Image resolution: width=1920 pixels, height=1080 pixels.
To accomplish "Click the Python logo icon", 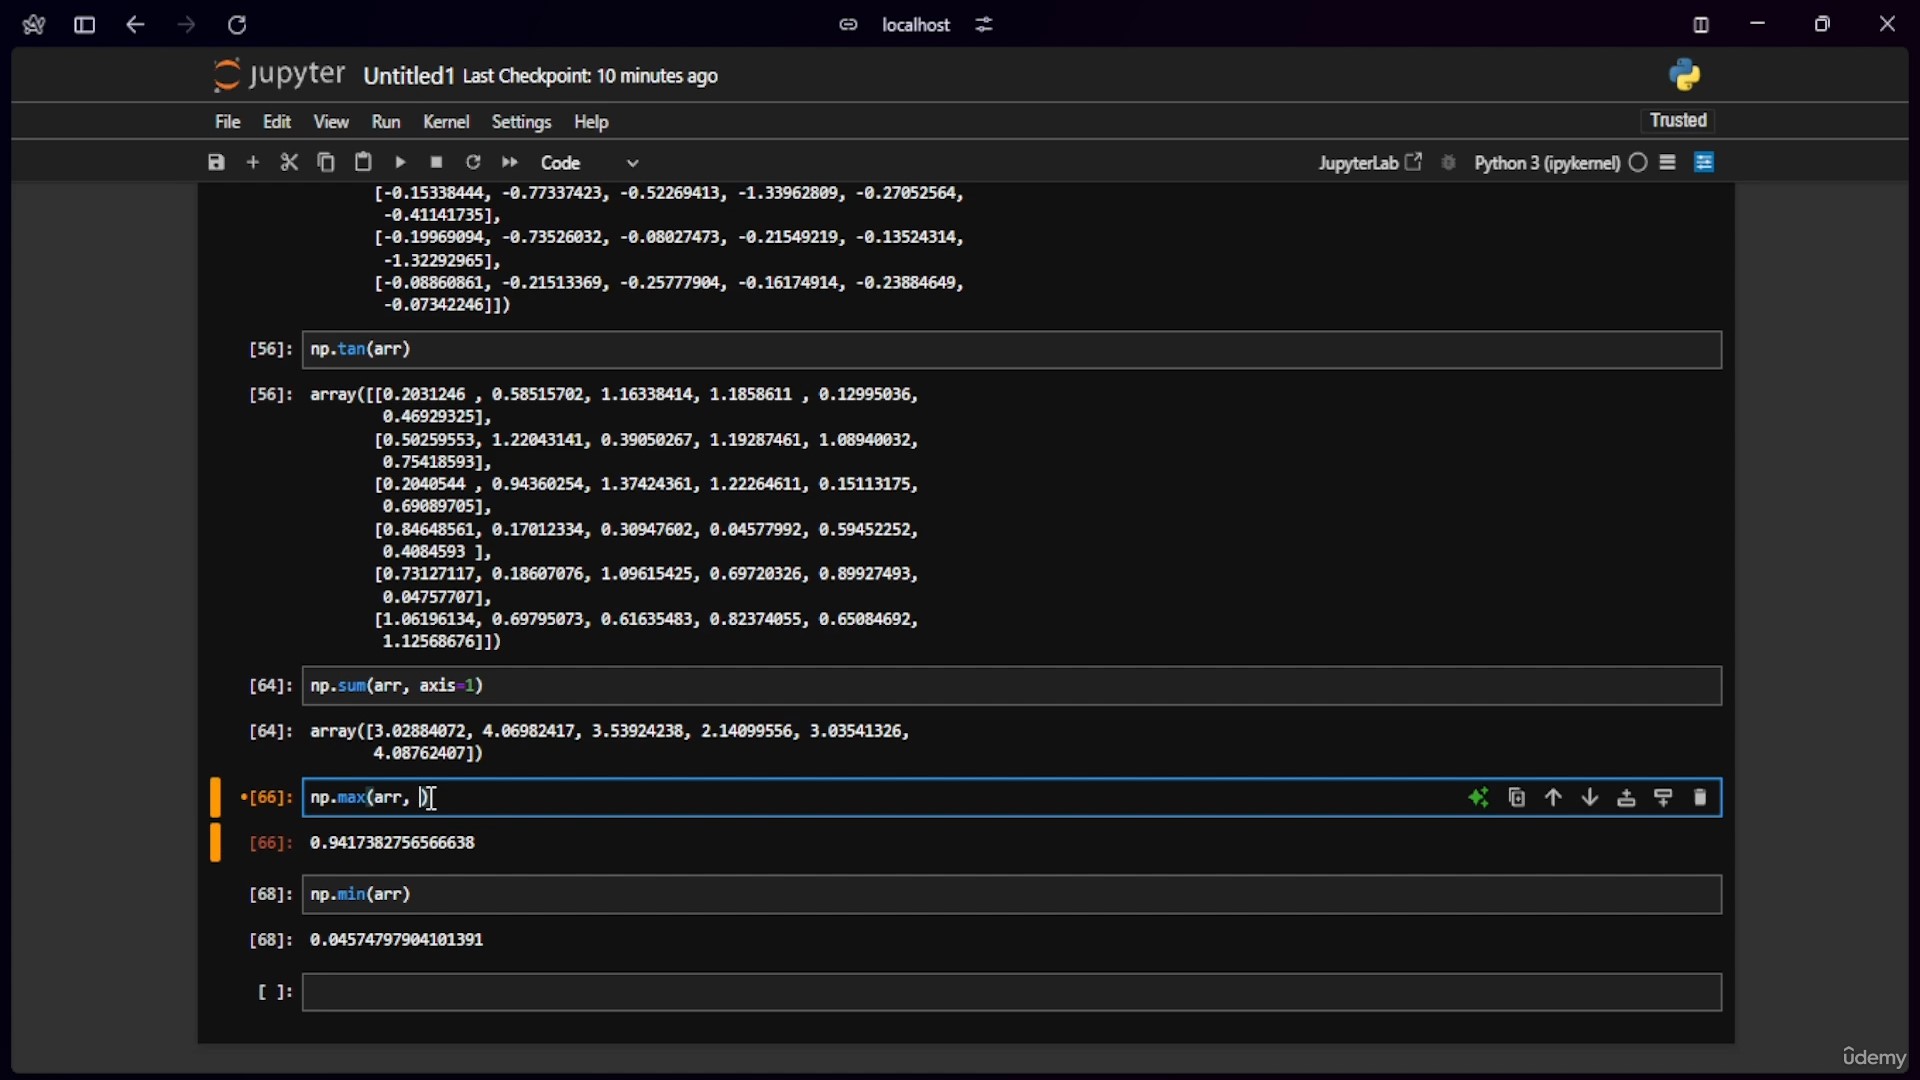I will tap(1686, 75).
